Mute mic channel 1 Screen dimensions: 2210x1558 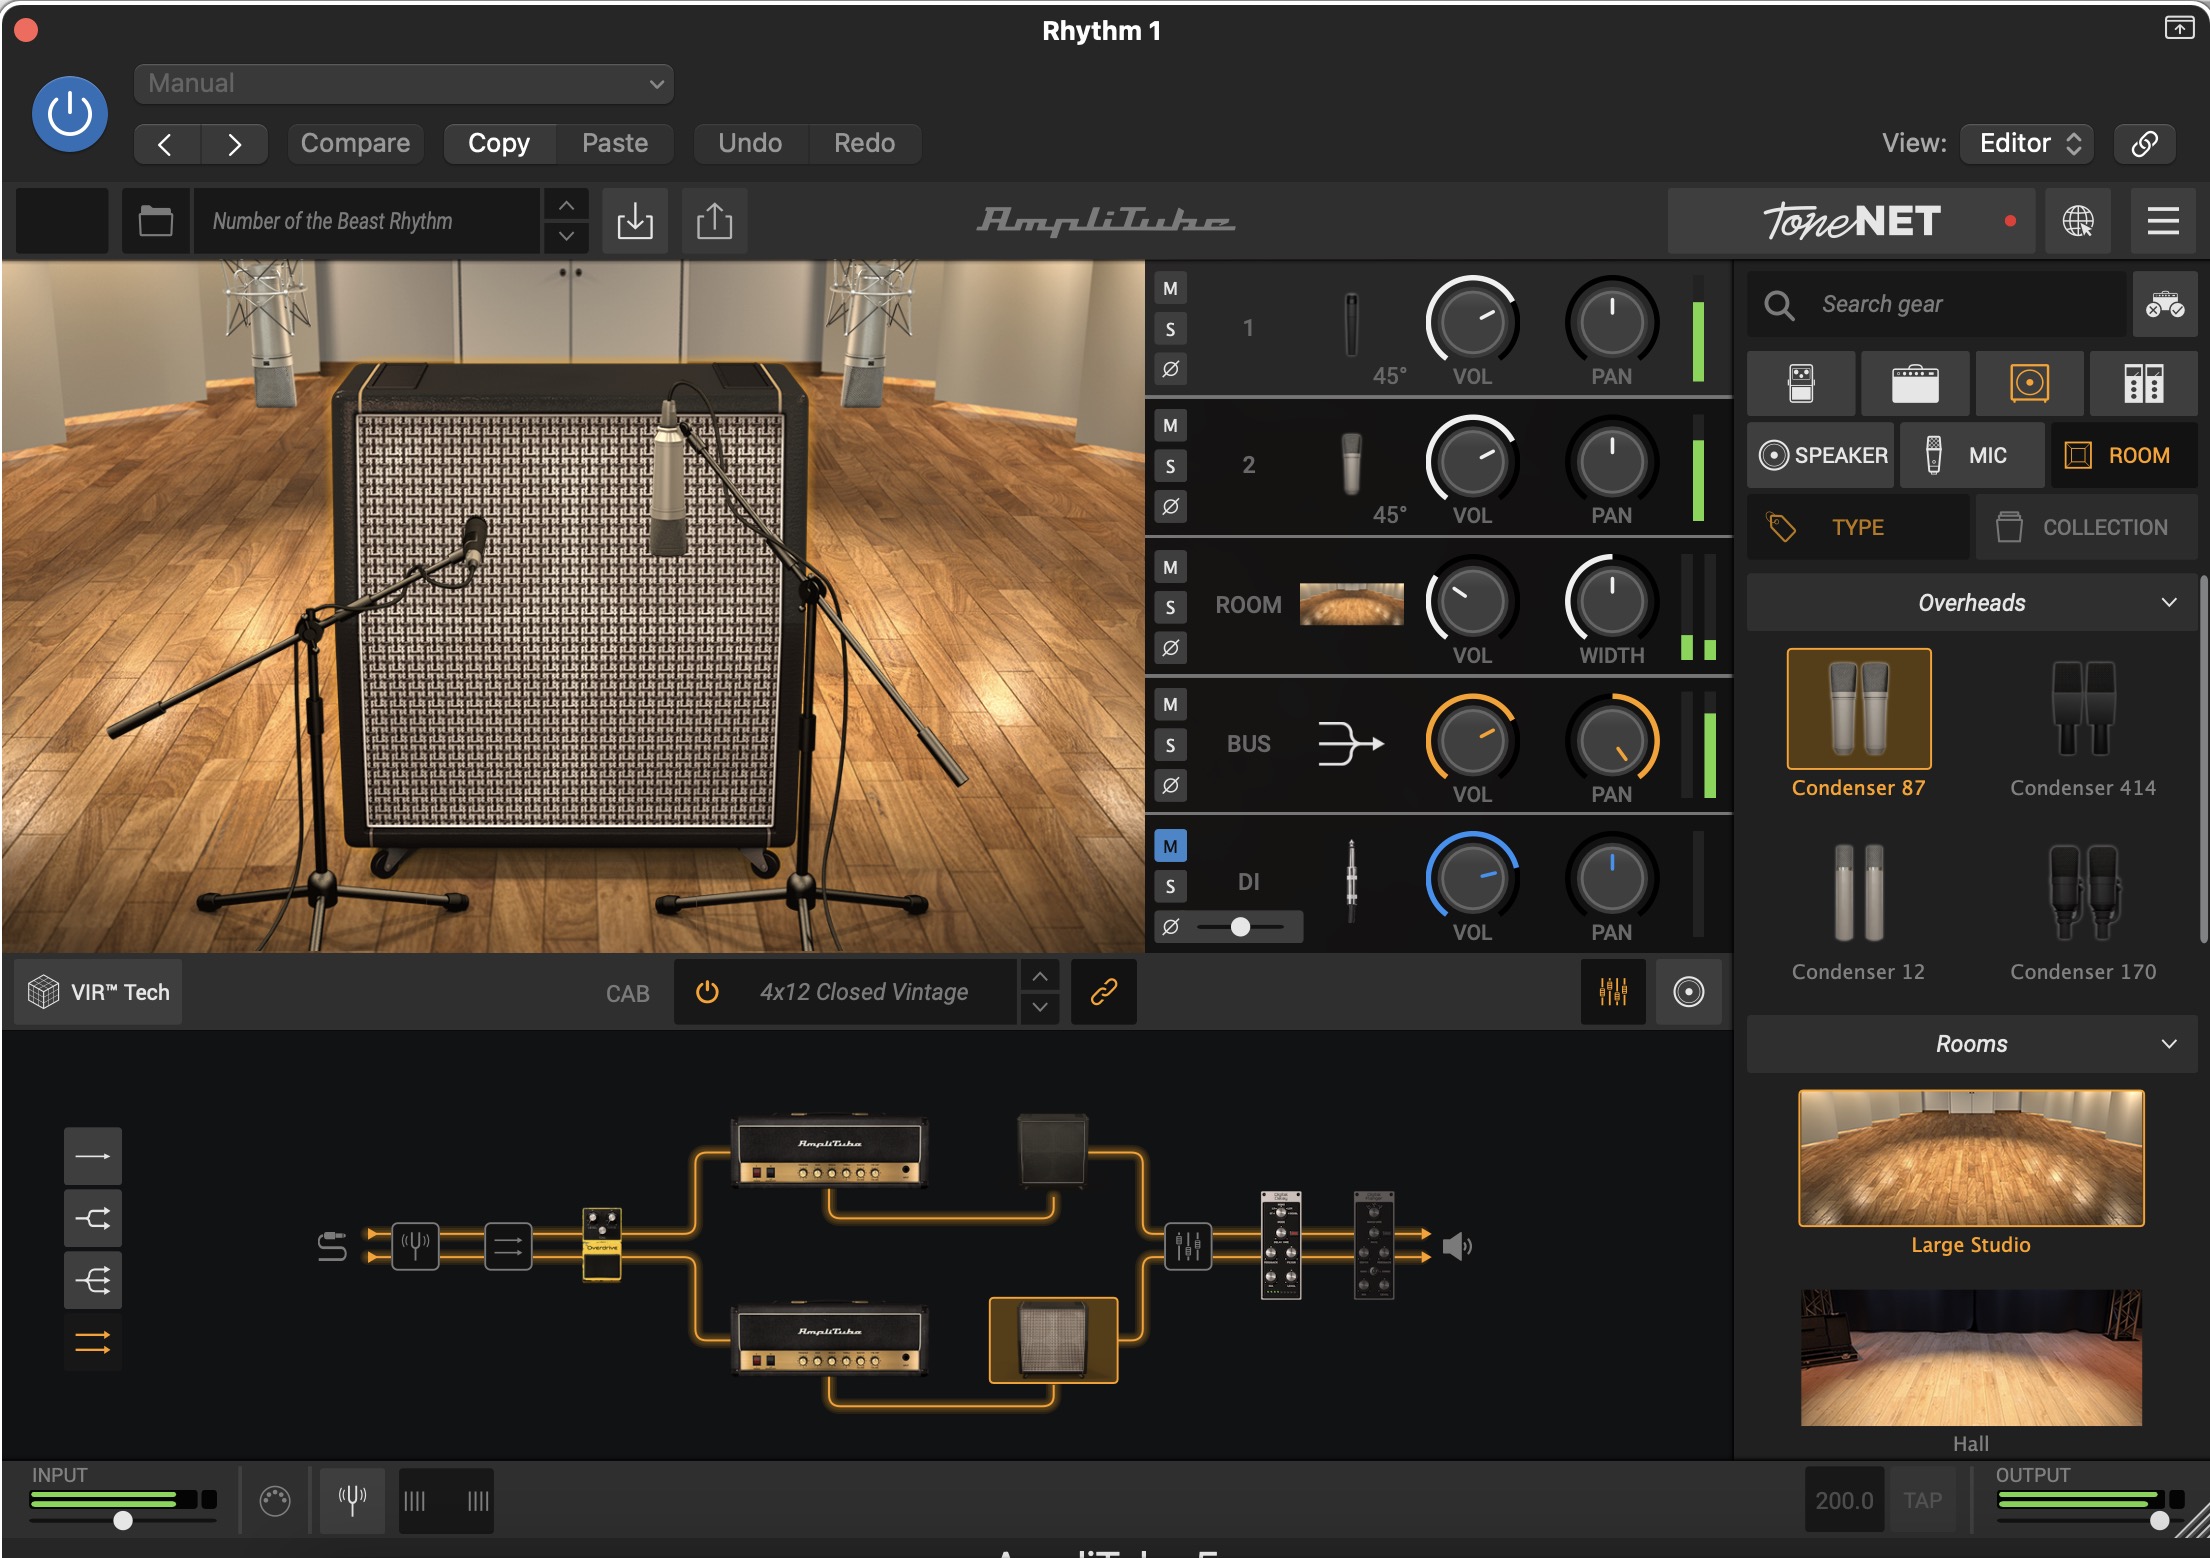pos(1170,289)
